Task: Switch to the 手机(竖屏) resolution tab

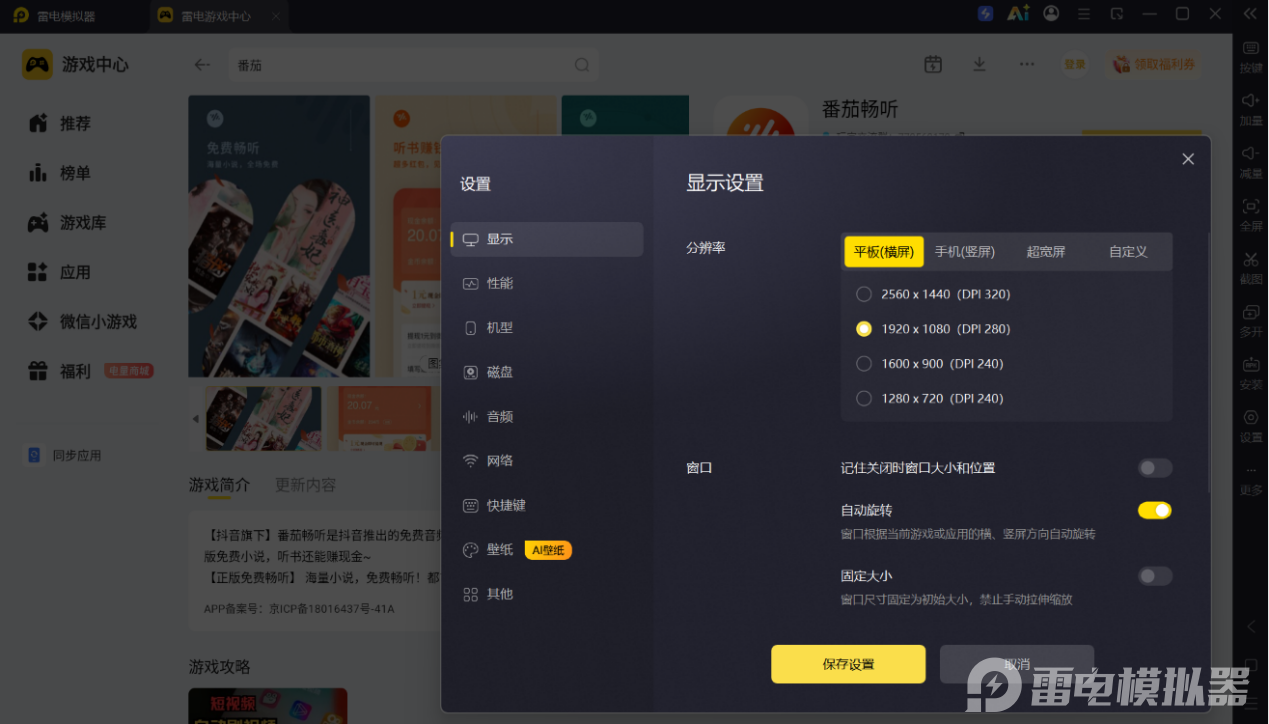Action: point(965,251)
